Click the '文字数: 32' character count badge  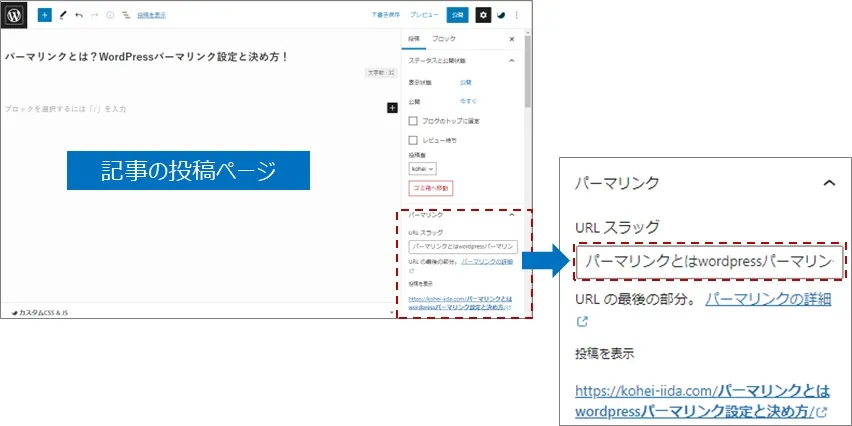[380, 72]
